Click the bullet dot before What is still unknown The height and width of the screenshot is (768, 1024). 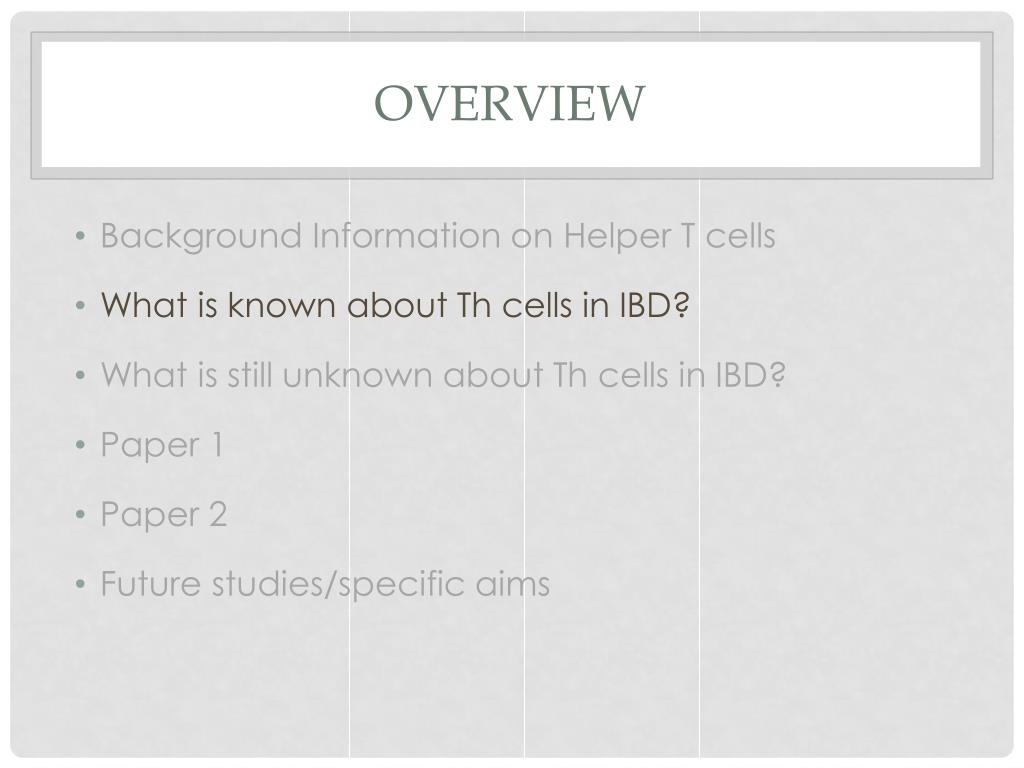tap(80, 375)
